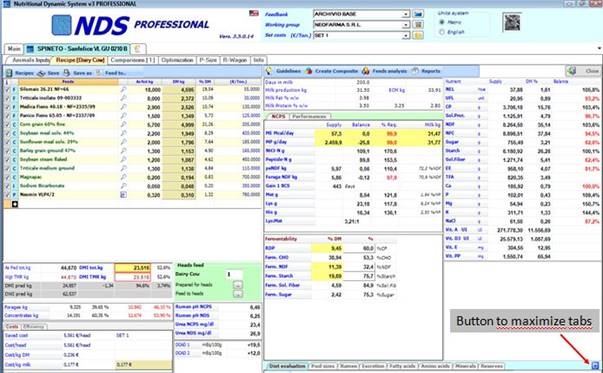Viewport: 603px width, 373px height.
Task: Toggle the checkbox for the Corn grain feed
Action: pos(8,124)
